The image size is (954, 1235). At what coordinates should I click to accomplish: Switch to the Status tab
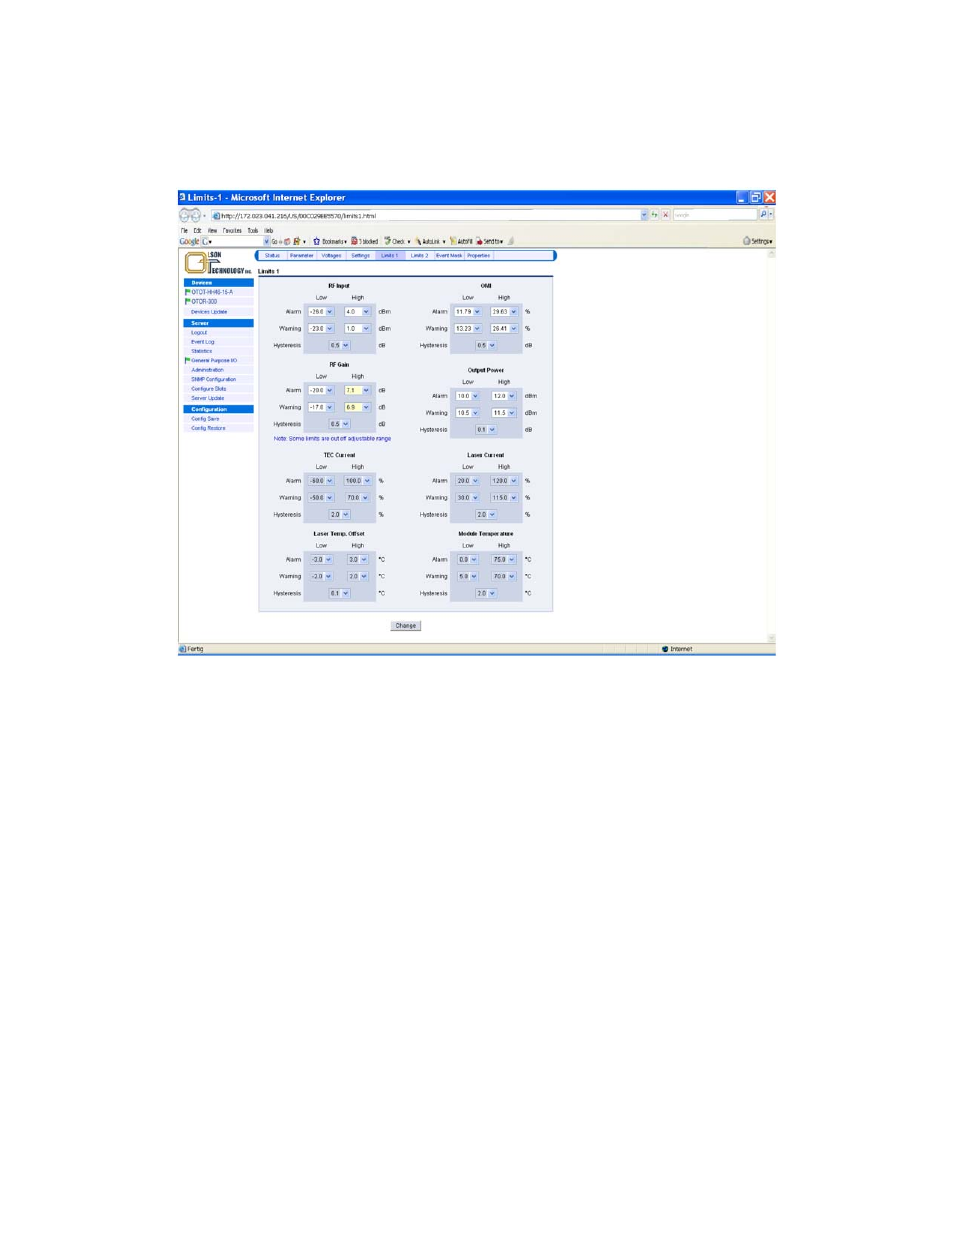pos(272,256)
